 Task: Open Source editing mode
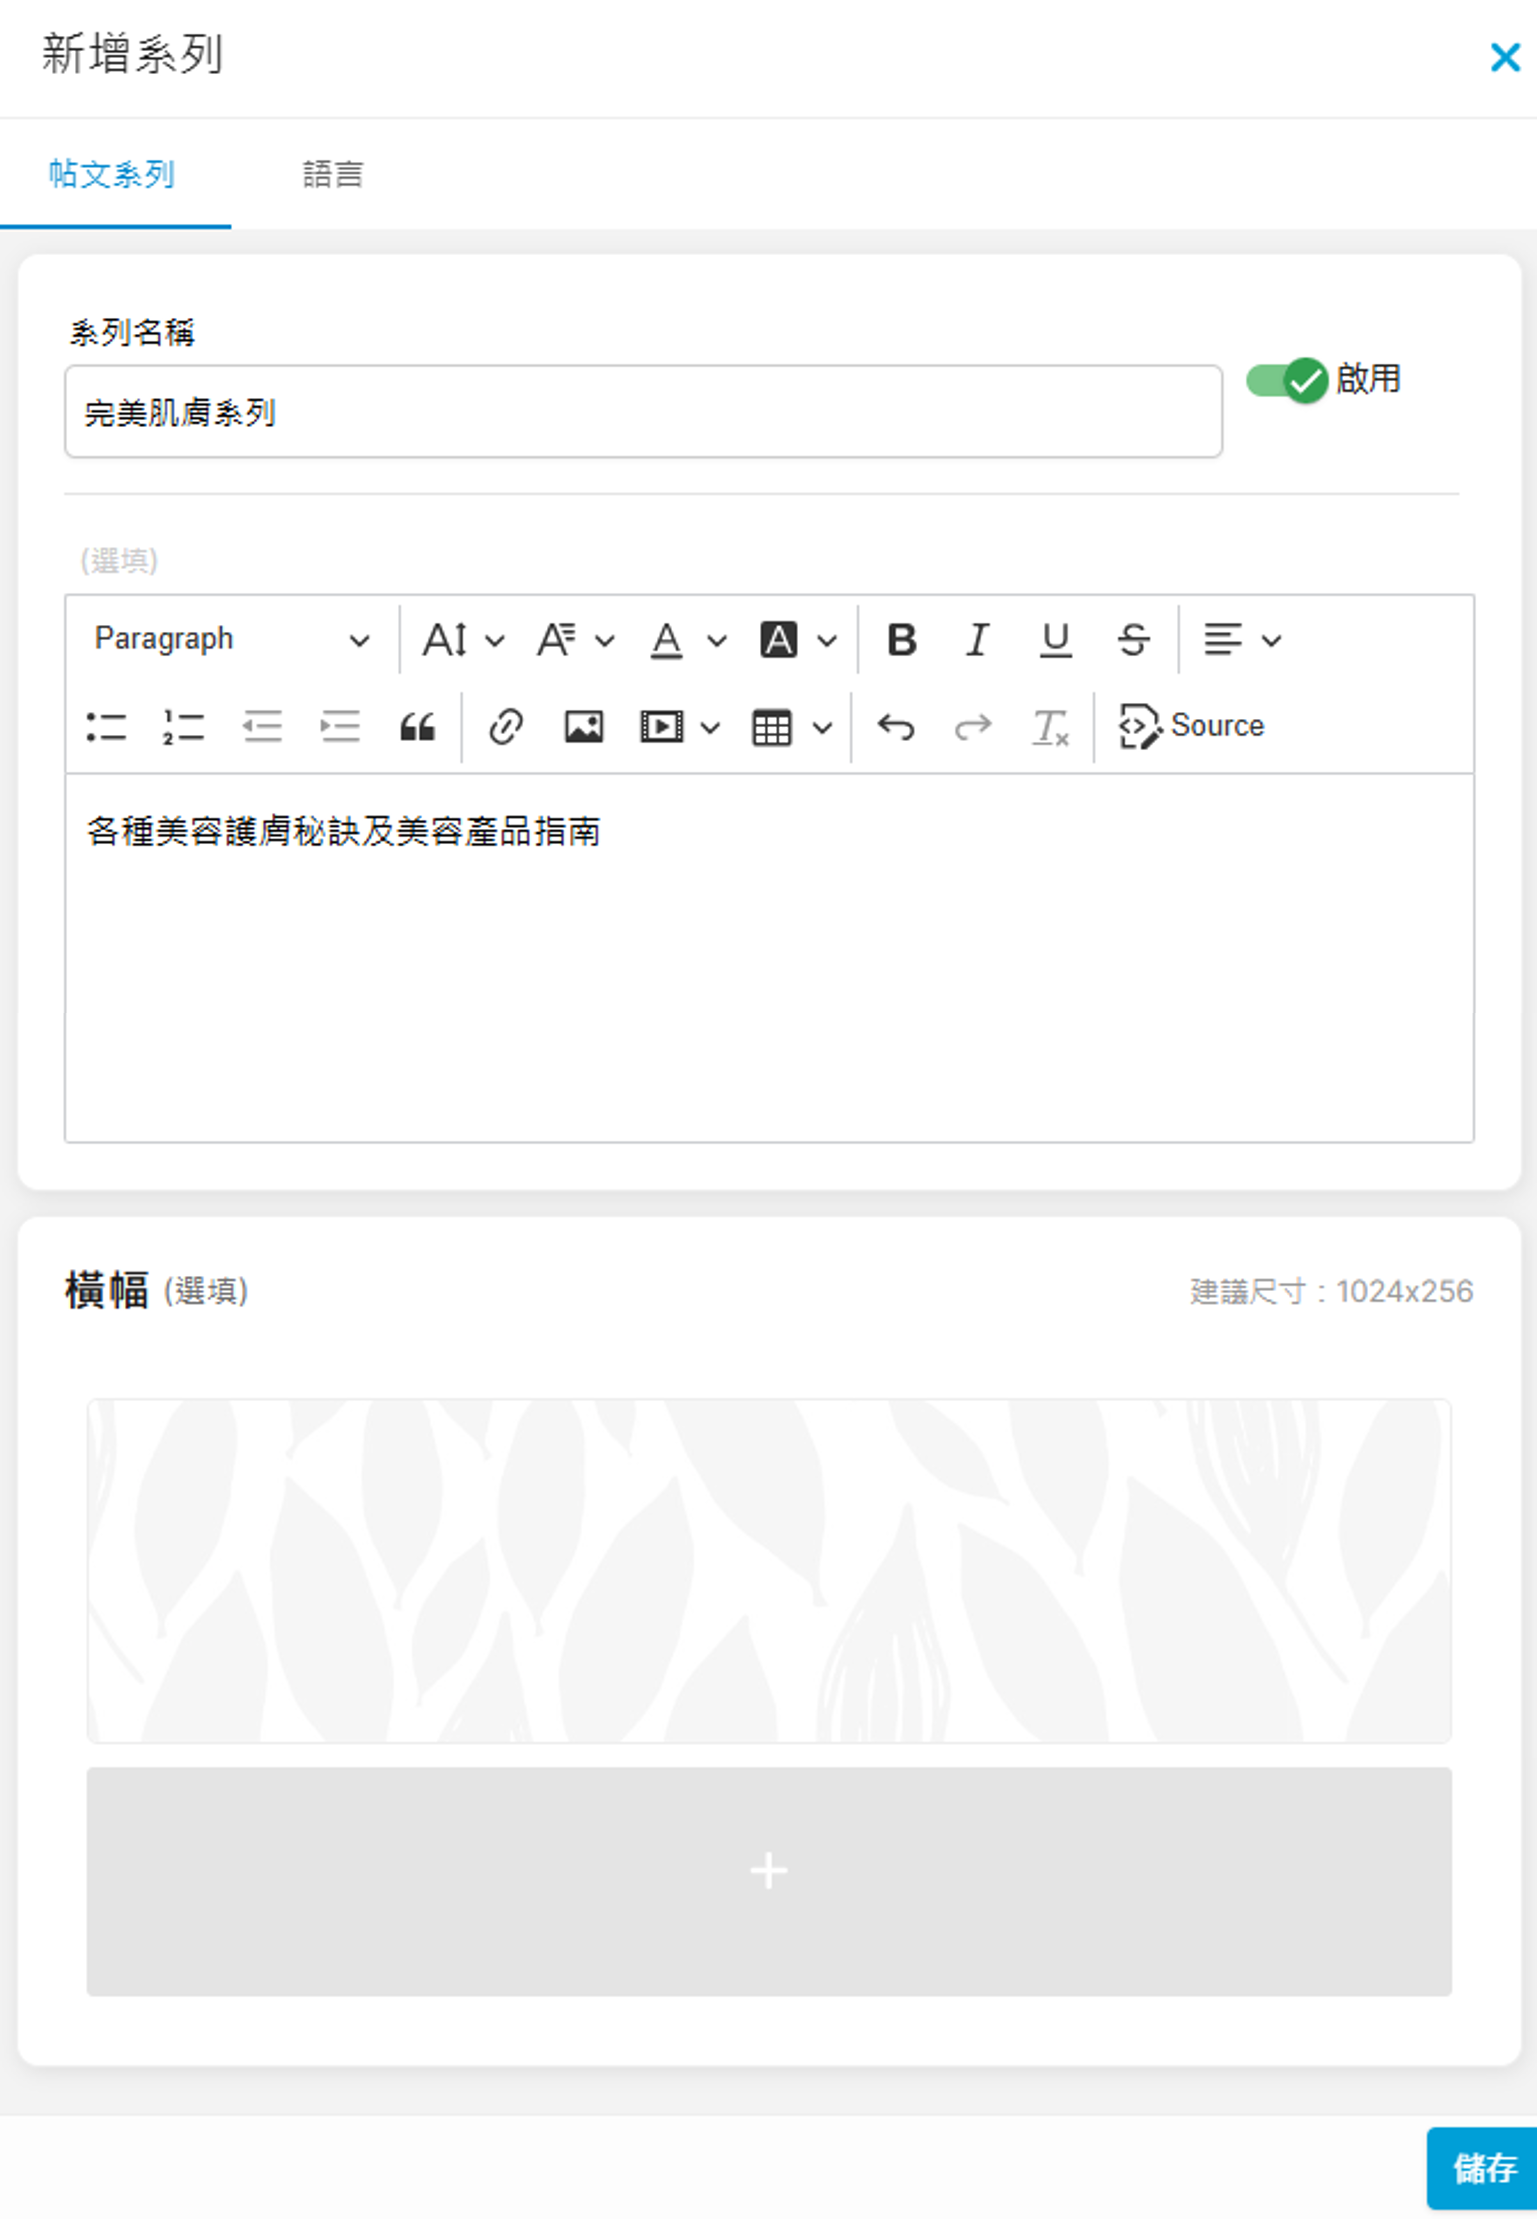1191,726
